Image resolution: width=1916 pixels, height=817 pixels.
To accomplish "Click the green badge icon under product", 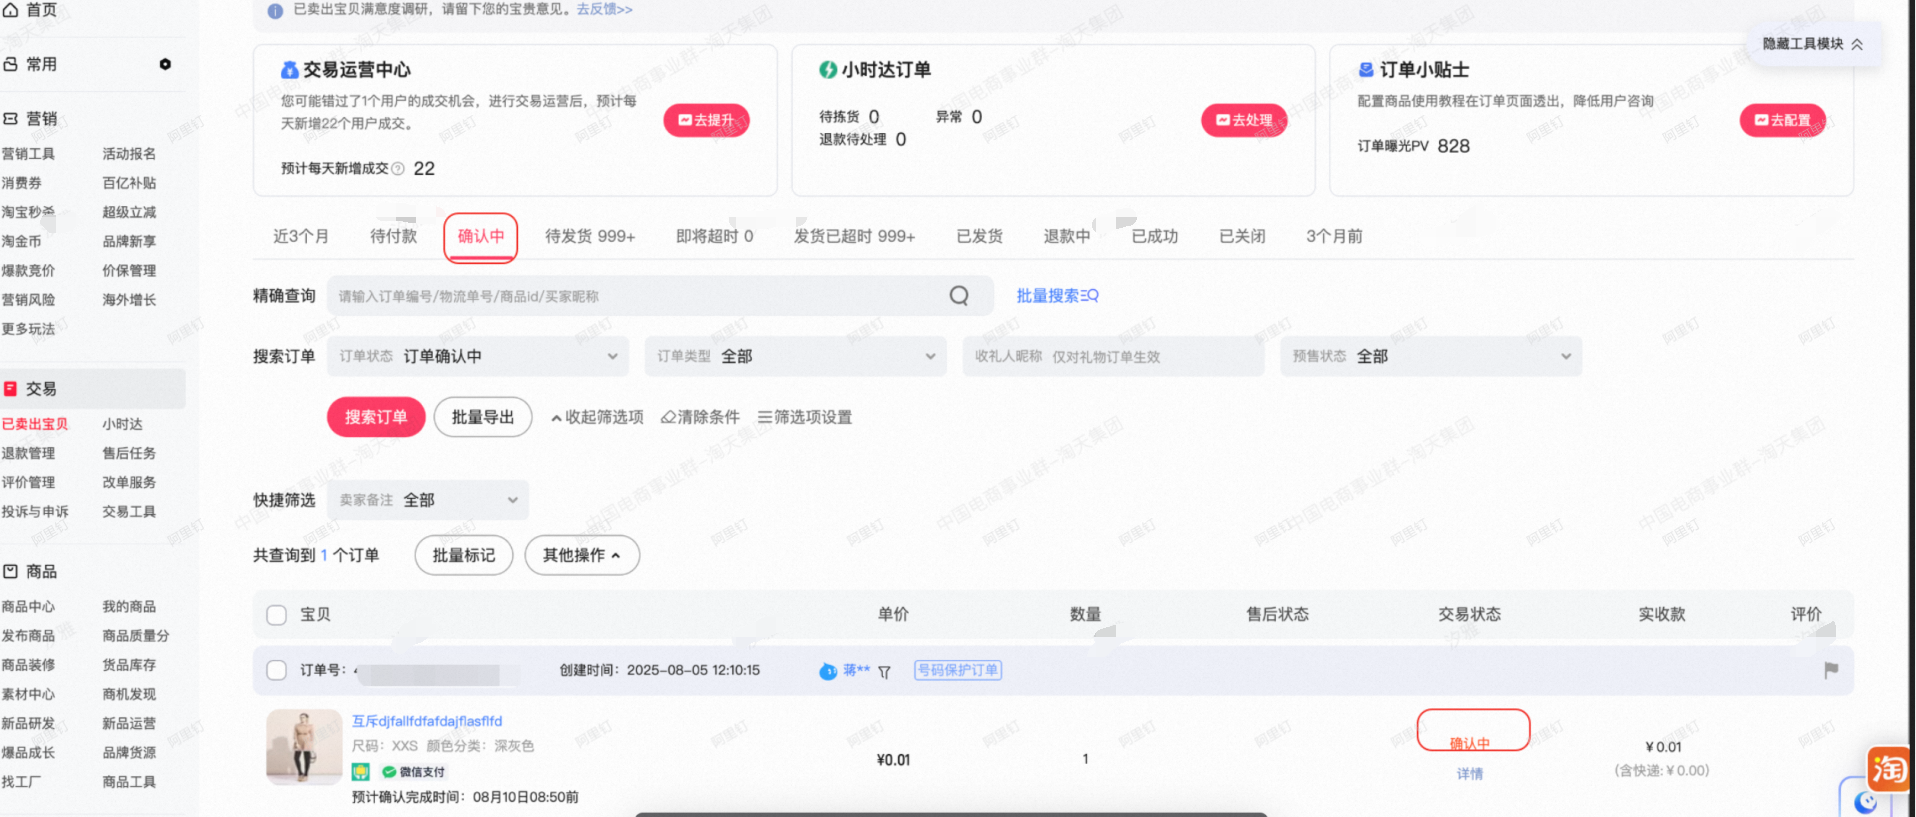I will click(x=361, y=772).
